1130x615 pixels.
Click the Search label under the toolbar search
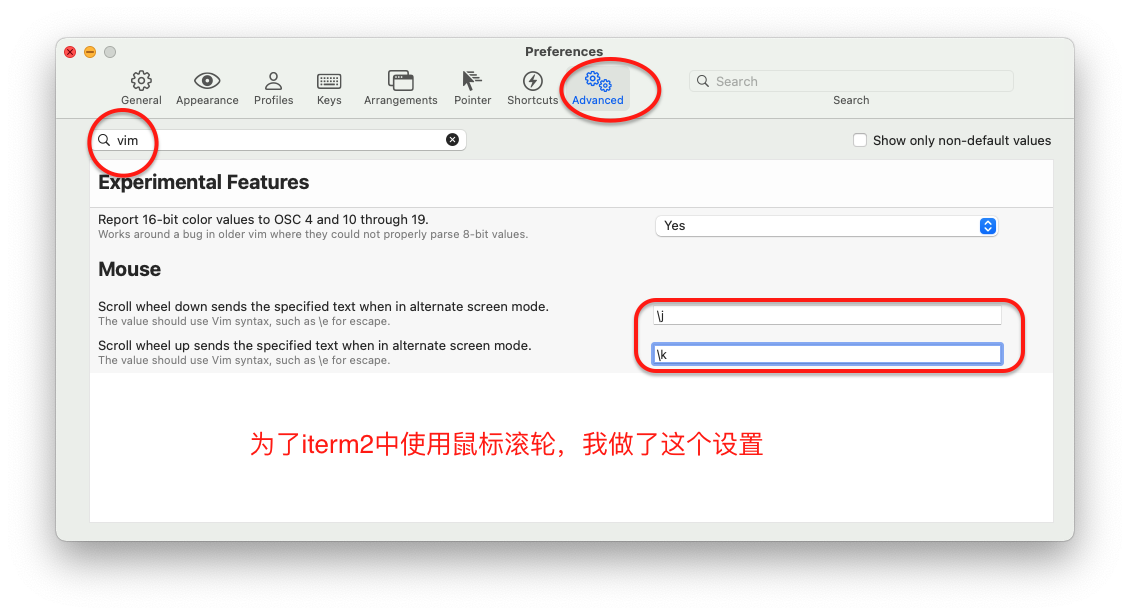(851, 100)
